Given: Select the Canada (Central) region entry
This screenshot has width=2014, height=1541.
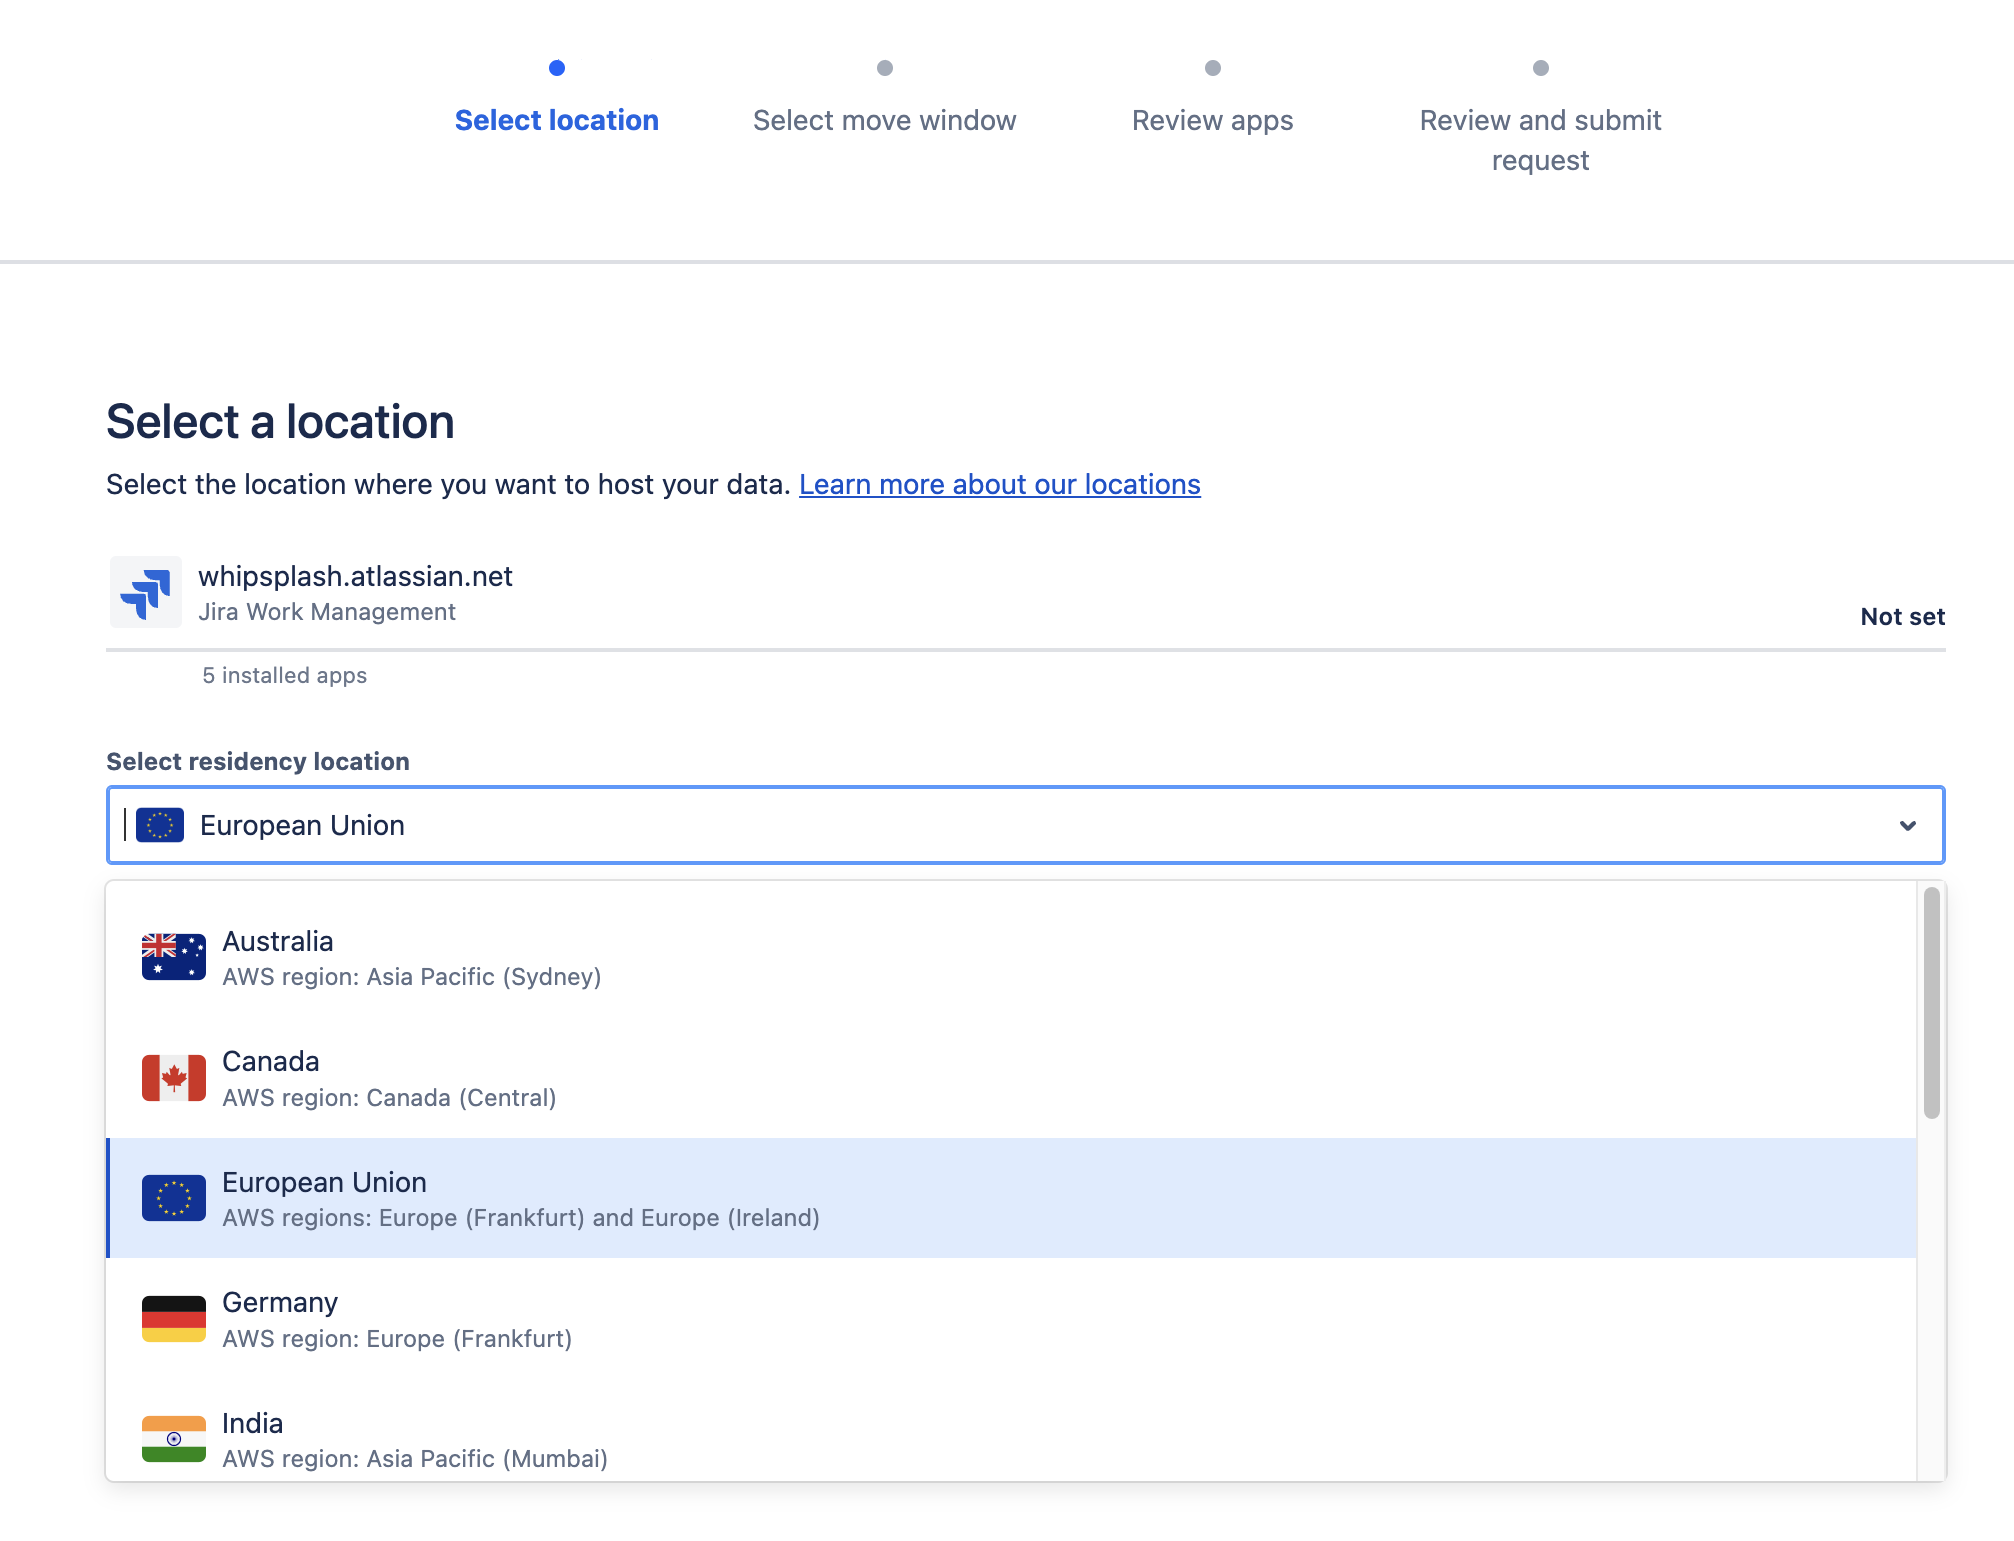Looking at the screenshot, I should click(x=388, y=1079).
